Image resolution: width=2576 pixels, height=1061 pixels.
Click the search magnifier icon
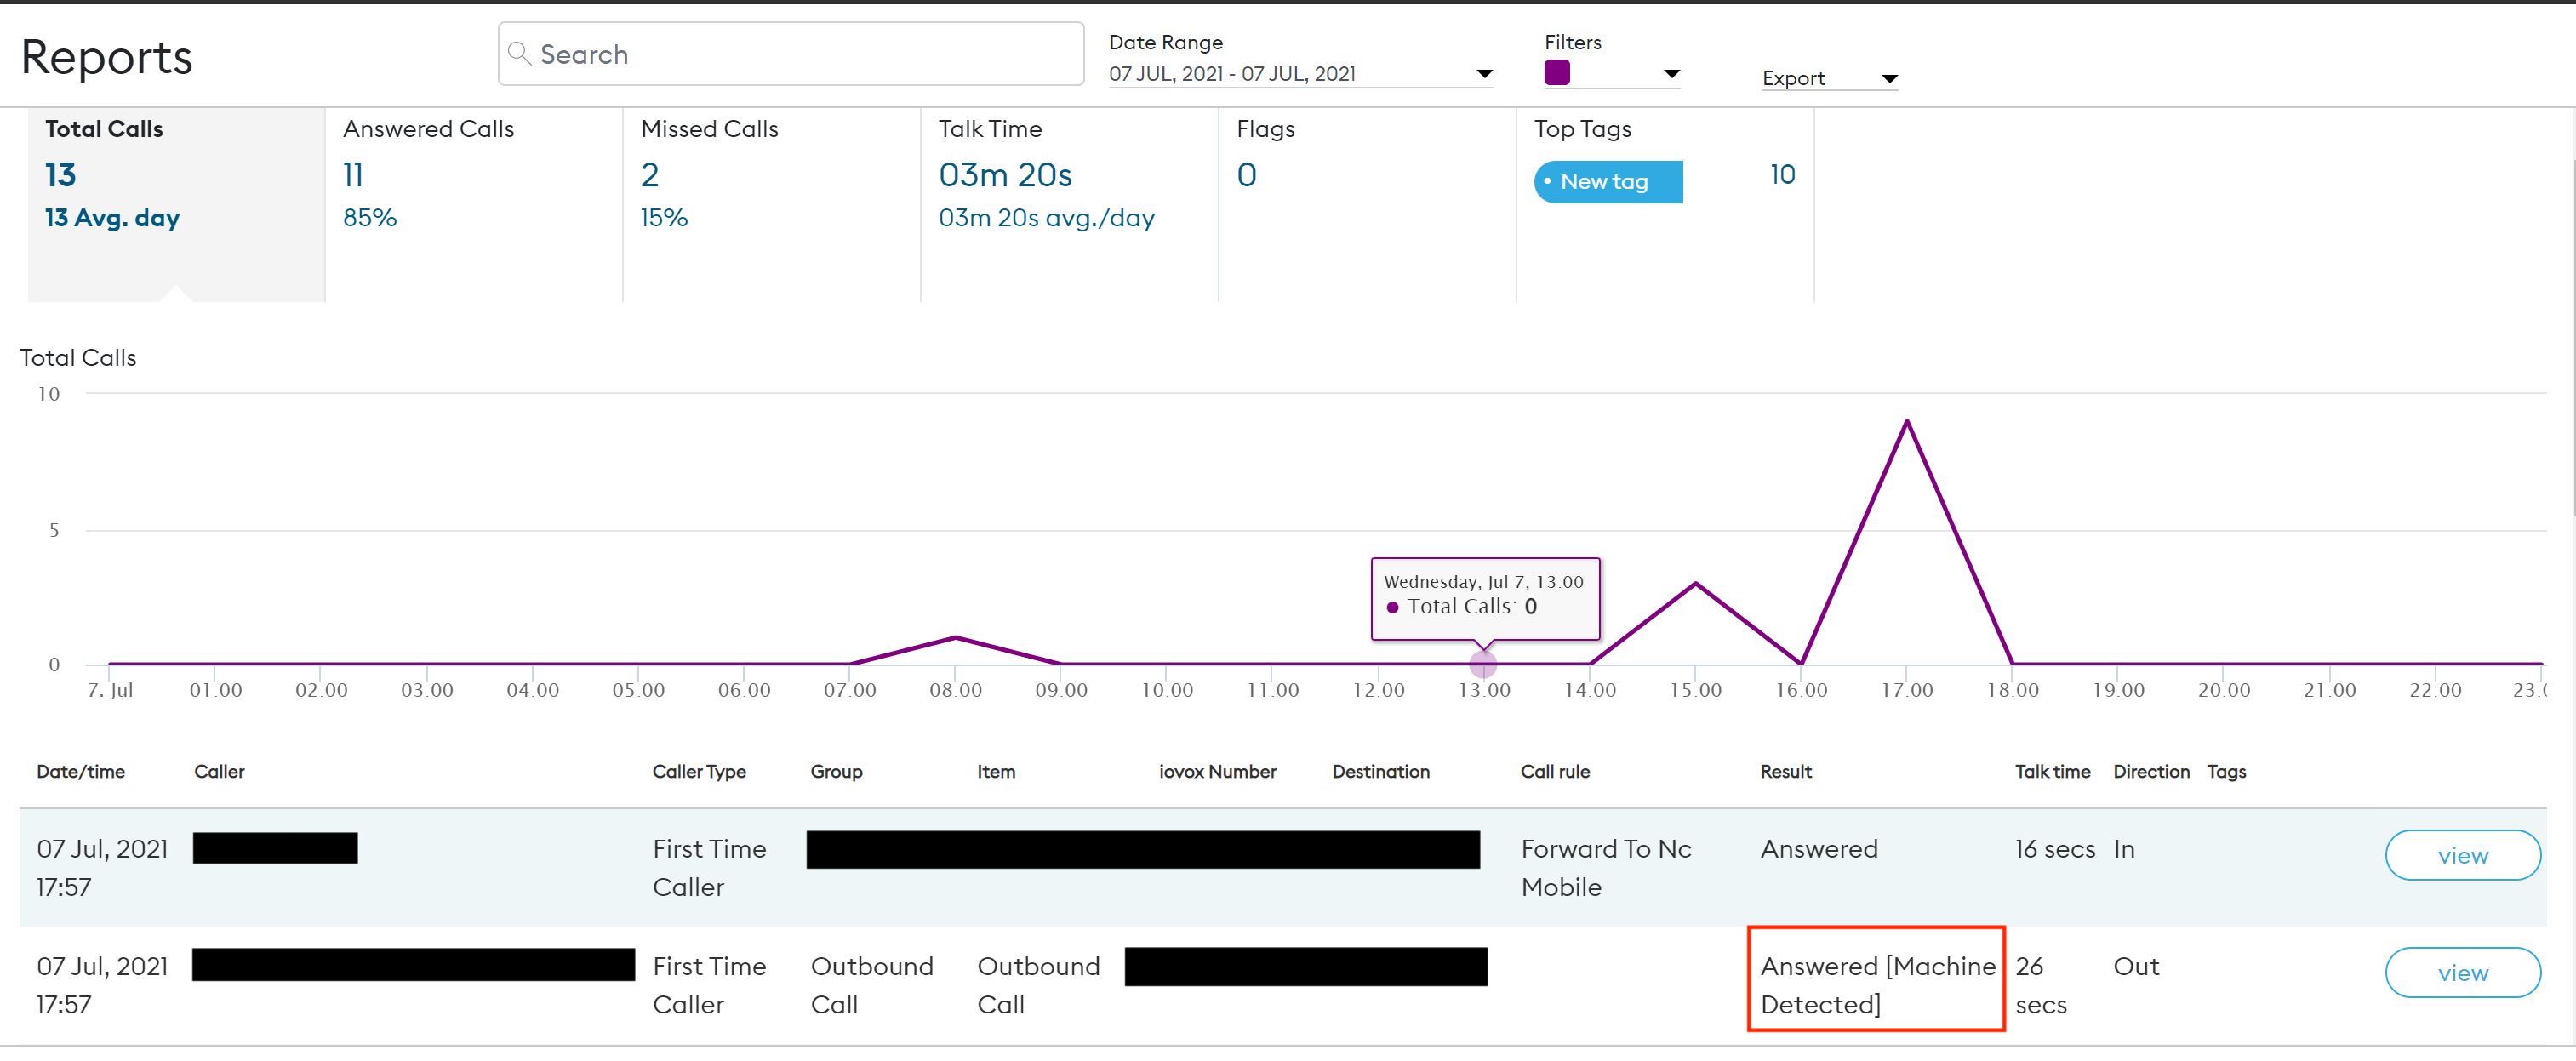519,53
